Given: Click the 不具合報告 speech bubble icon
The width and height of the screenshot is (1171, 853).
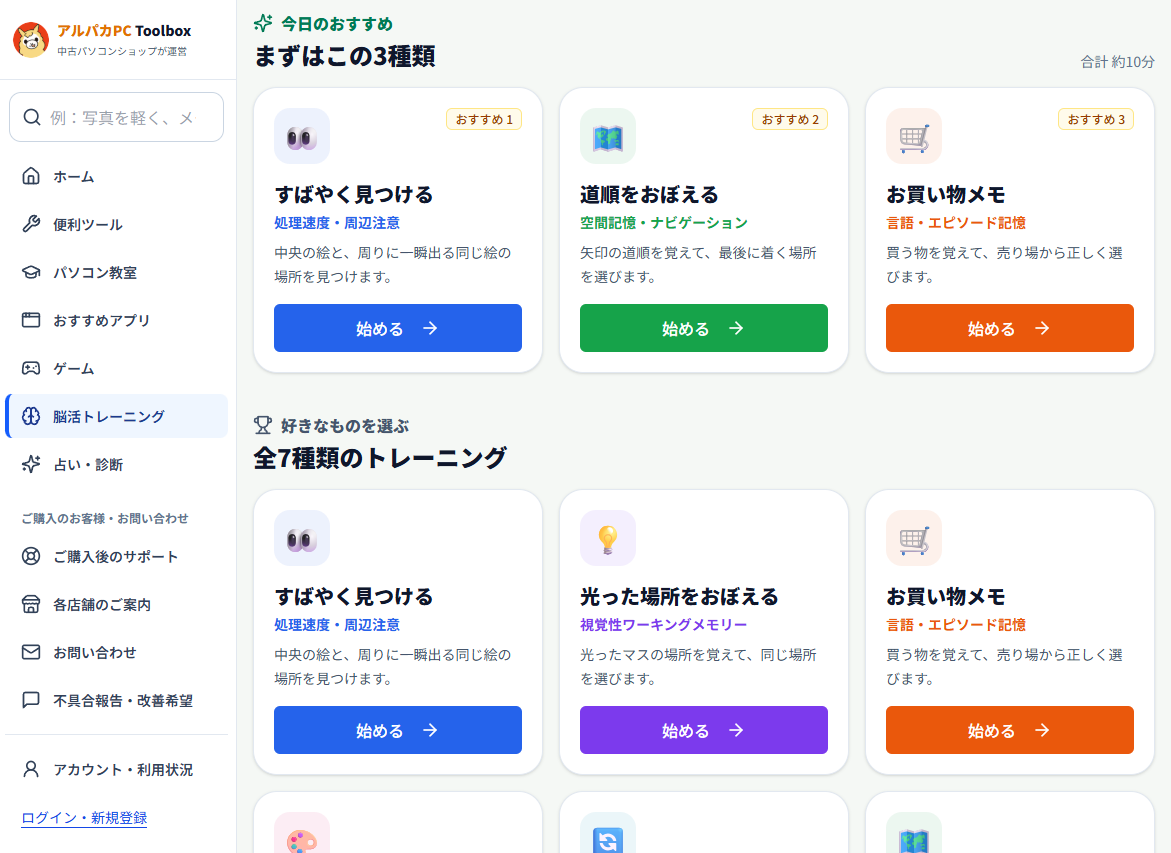Looking at the screenshot, I should click(x=31, y=700).
